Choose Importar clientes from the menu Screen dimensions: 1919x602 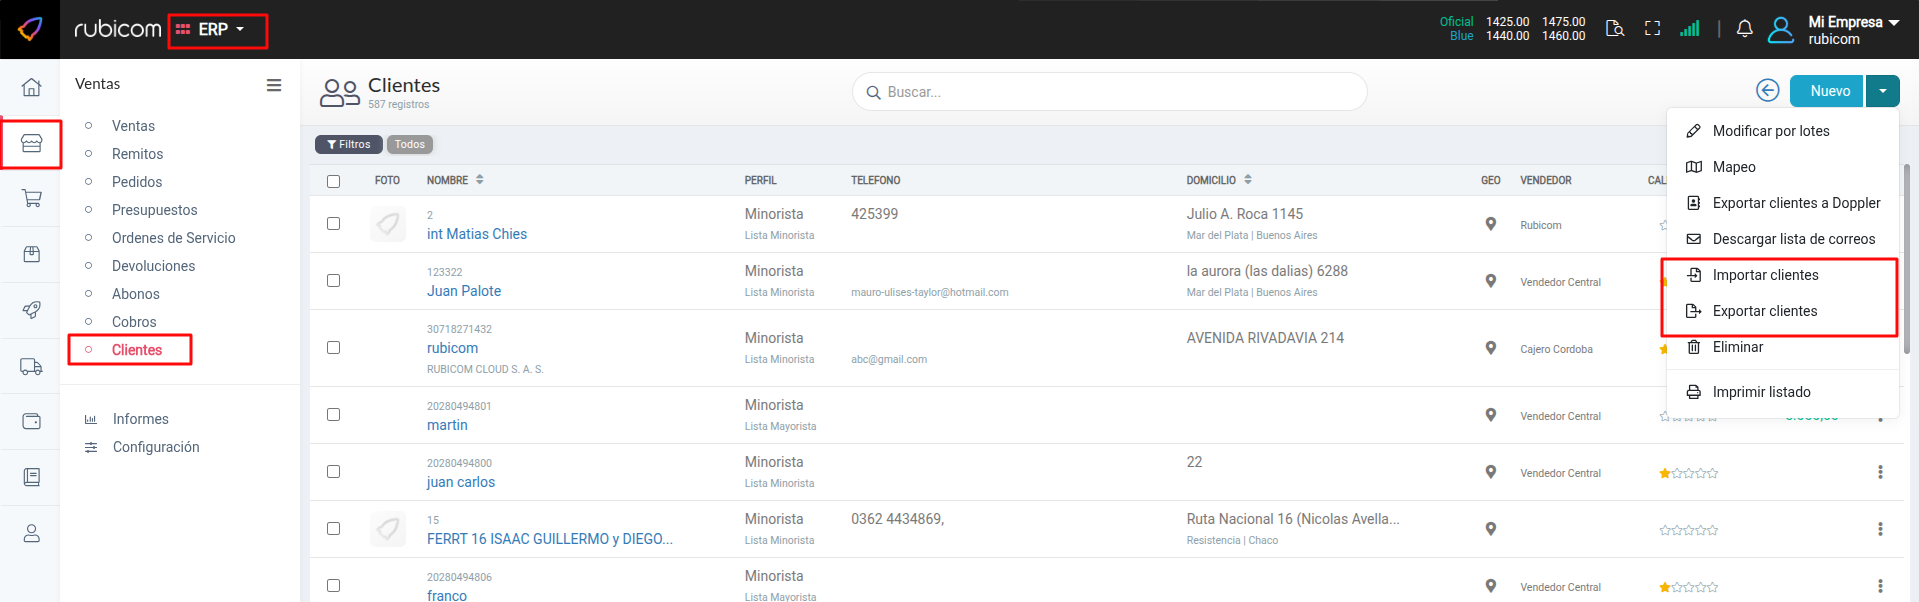1765,275
